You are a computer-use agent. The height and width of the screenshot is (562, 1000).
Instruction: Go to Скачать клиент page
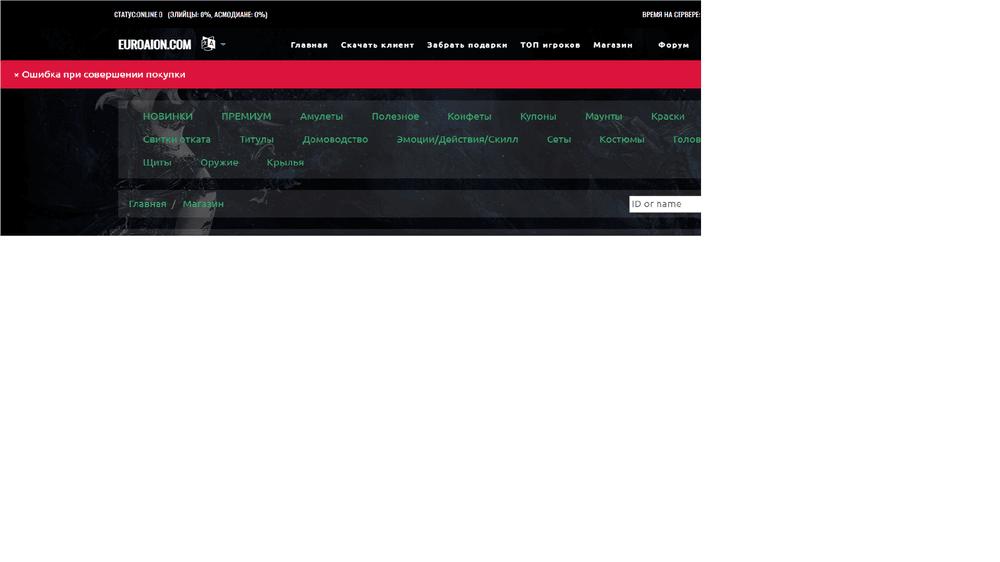(x=377, y=45)
